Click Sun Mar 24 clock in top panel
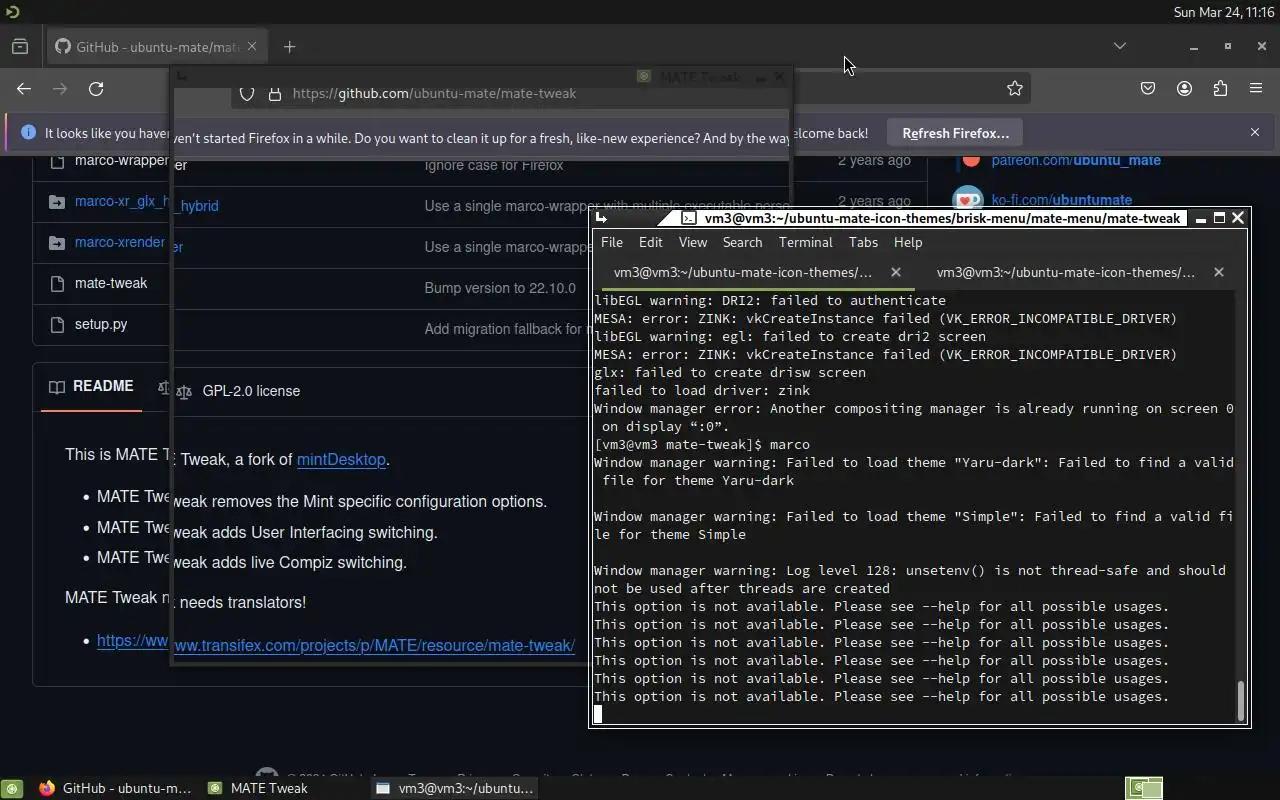The width and height of the screenshot is (1280, 800). (1223, 12)
